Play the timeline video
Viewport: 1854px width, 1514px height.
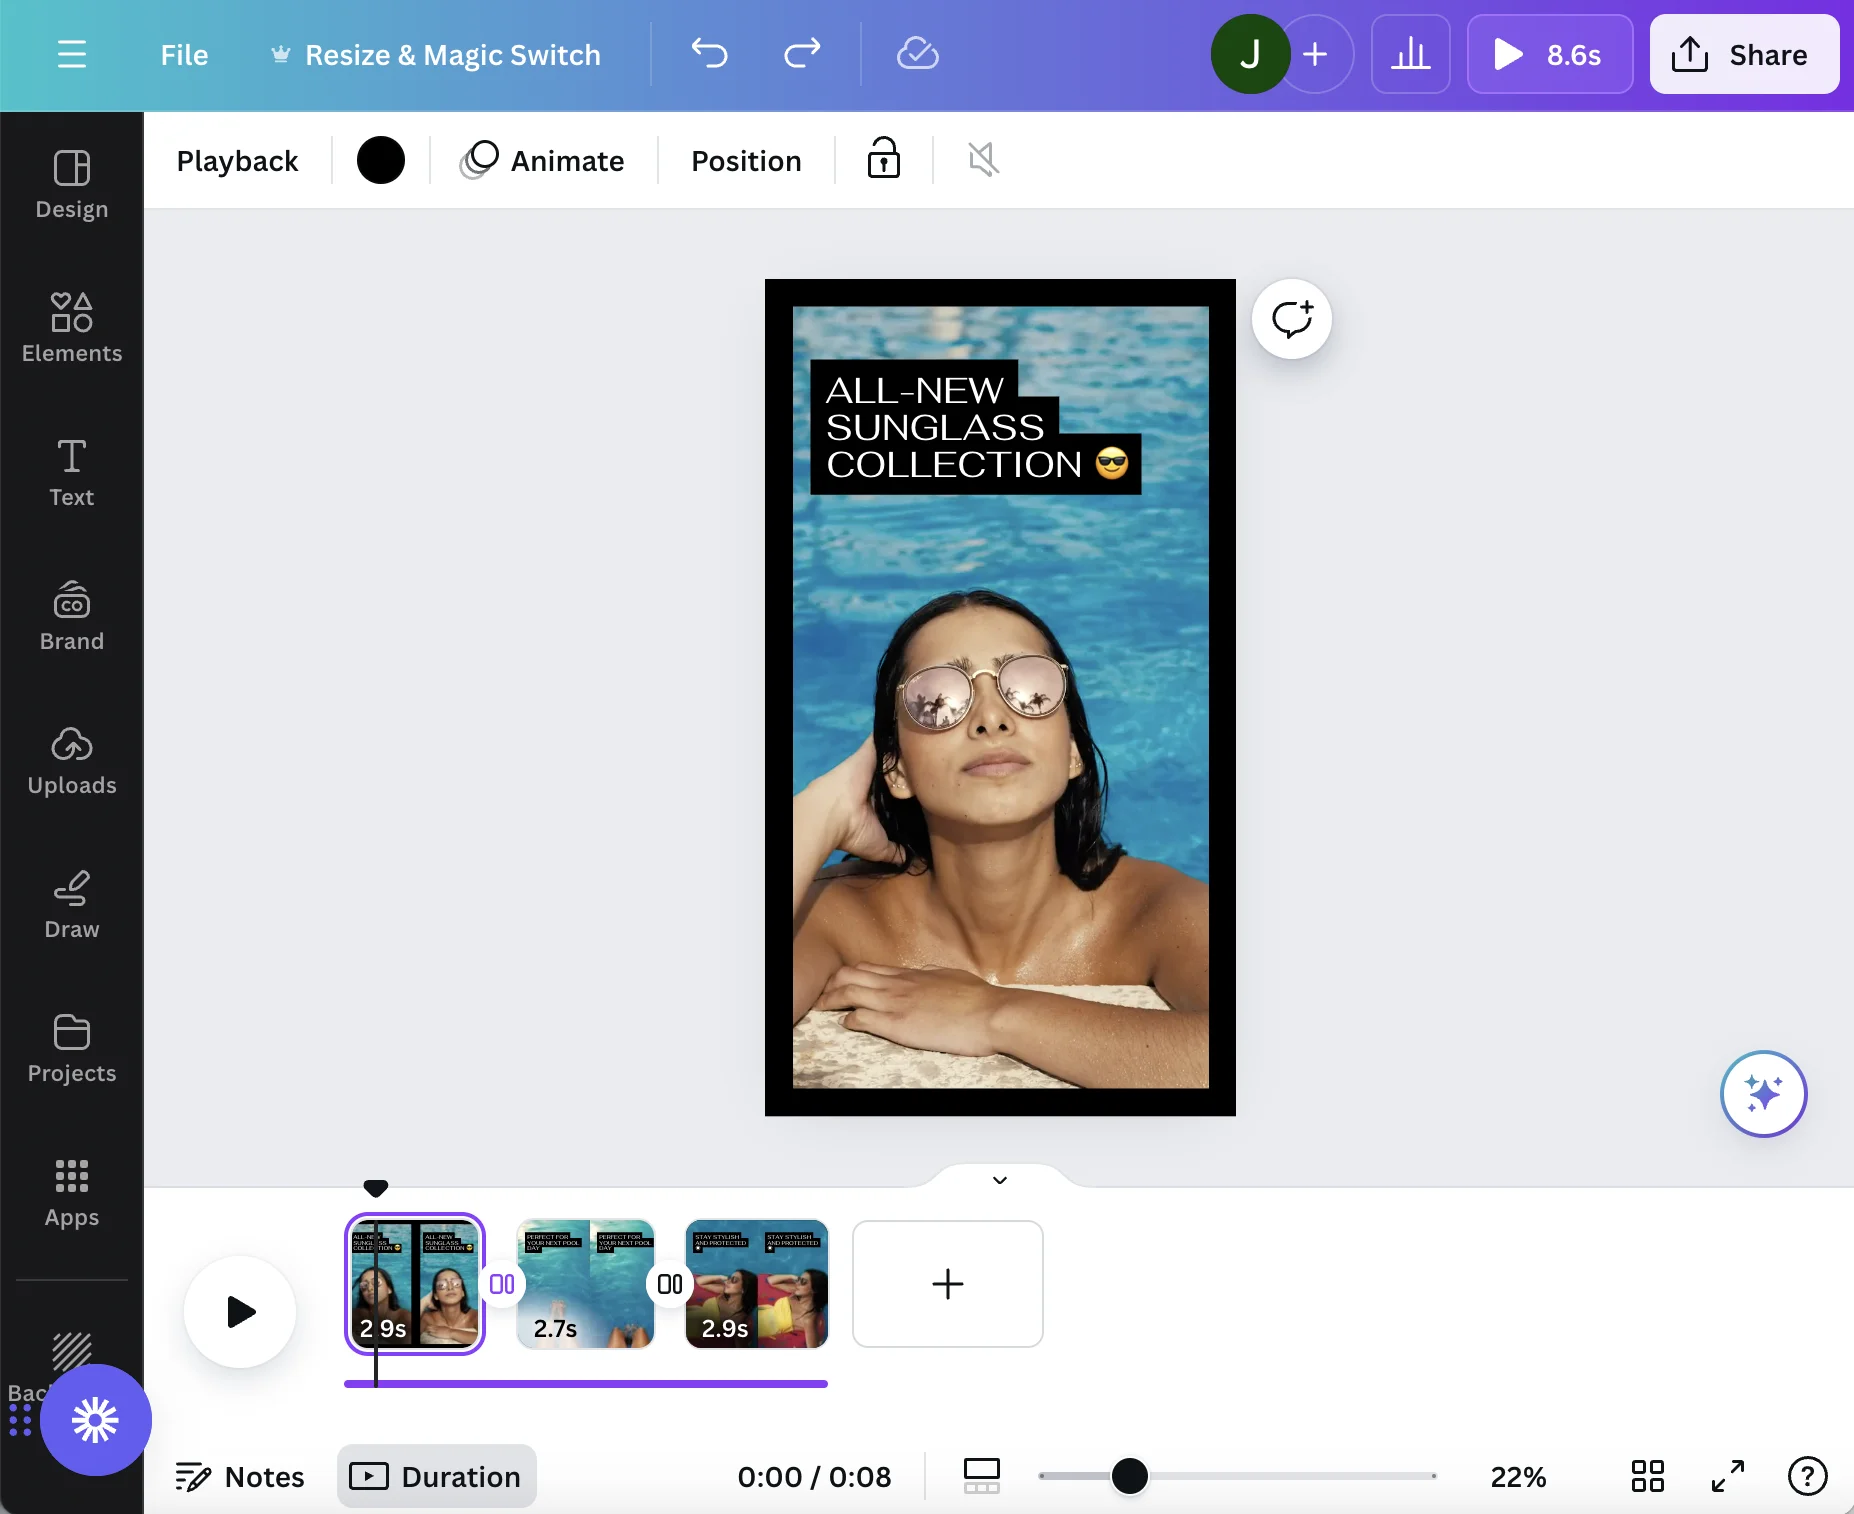pos(240,1312)
